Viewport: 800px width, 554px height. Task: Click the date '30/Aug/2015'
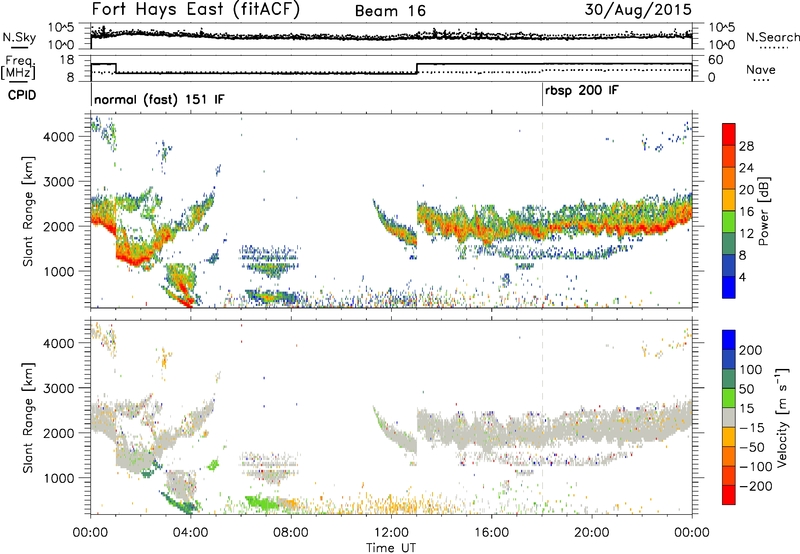click(638, 9)
